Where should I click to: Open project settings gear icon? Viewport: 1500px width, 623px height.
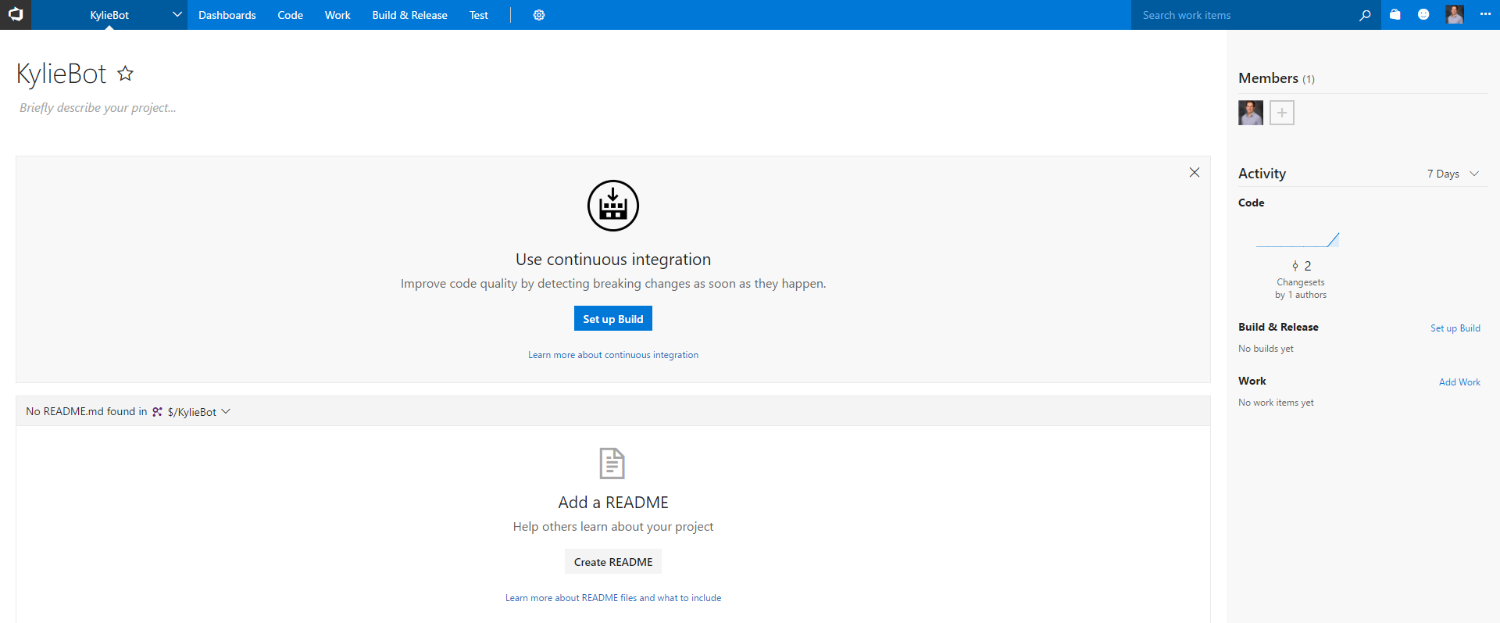[539, 15]
